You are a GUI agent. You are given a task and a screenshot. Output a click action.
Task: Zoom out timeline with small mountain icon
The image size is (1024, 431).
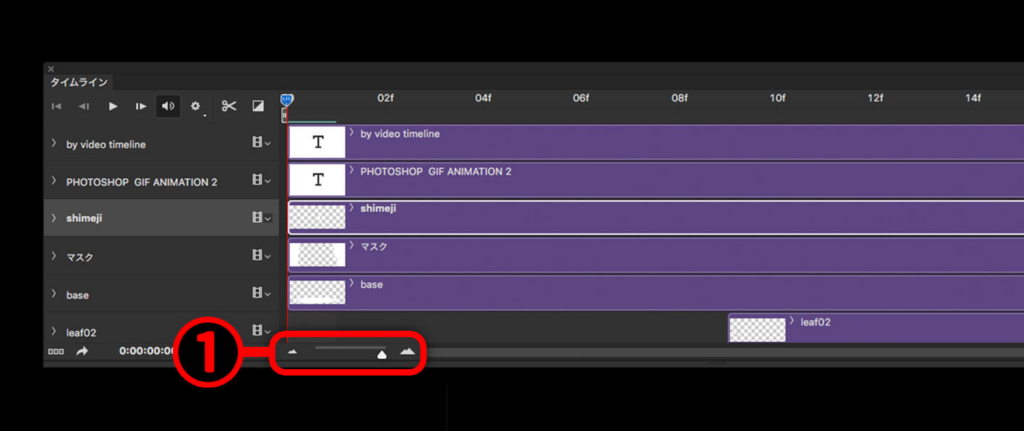click(x=293, y=352)
